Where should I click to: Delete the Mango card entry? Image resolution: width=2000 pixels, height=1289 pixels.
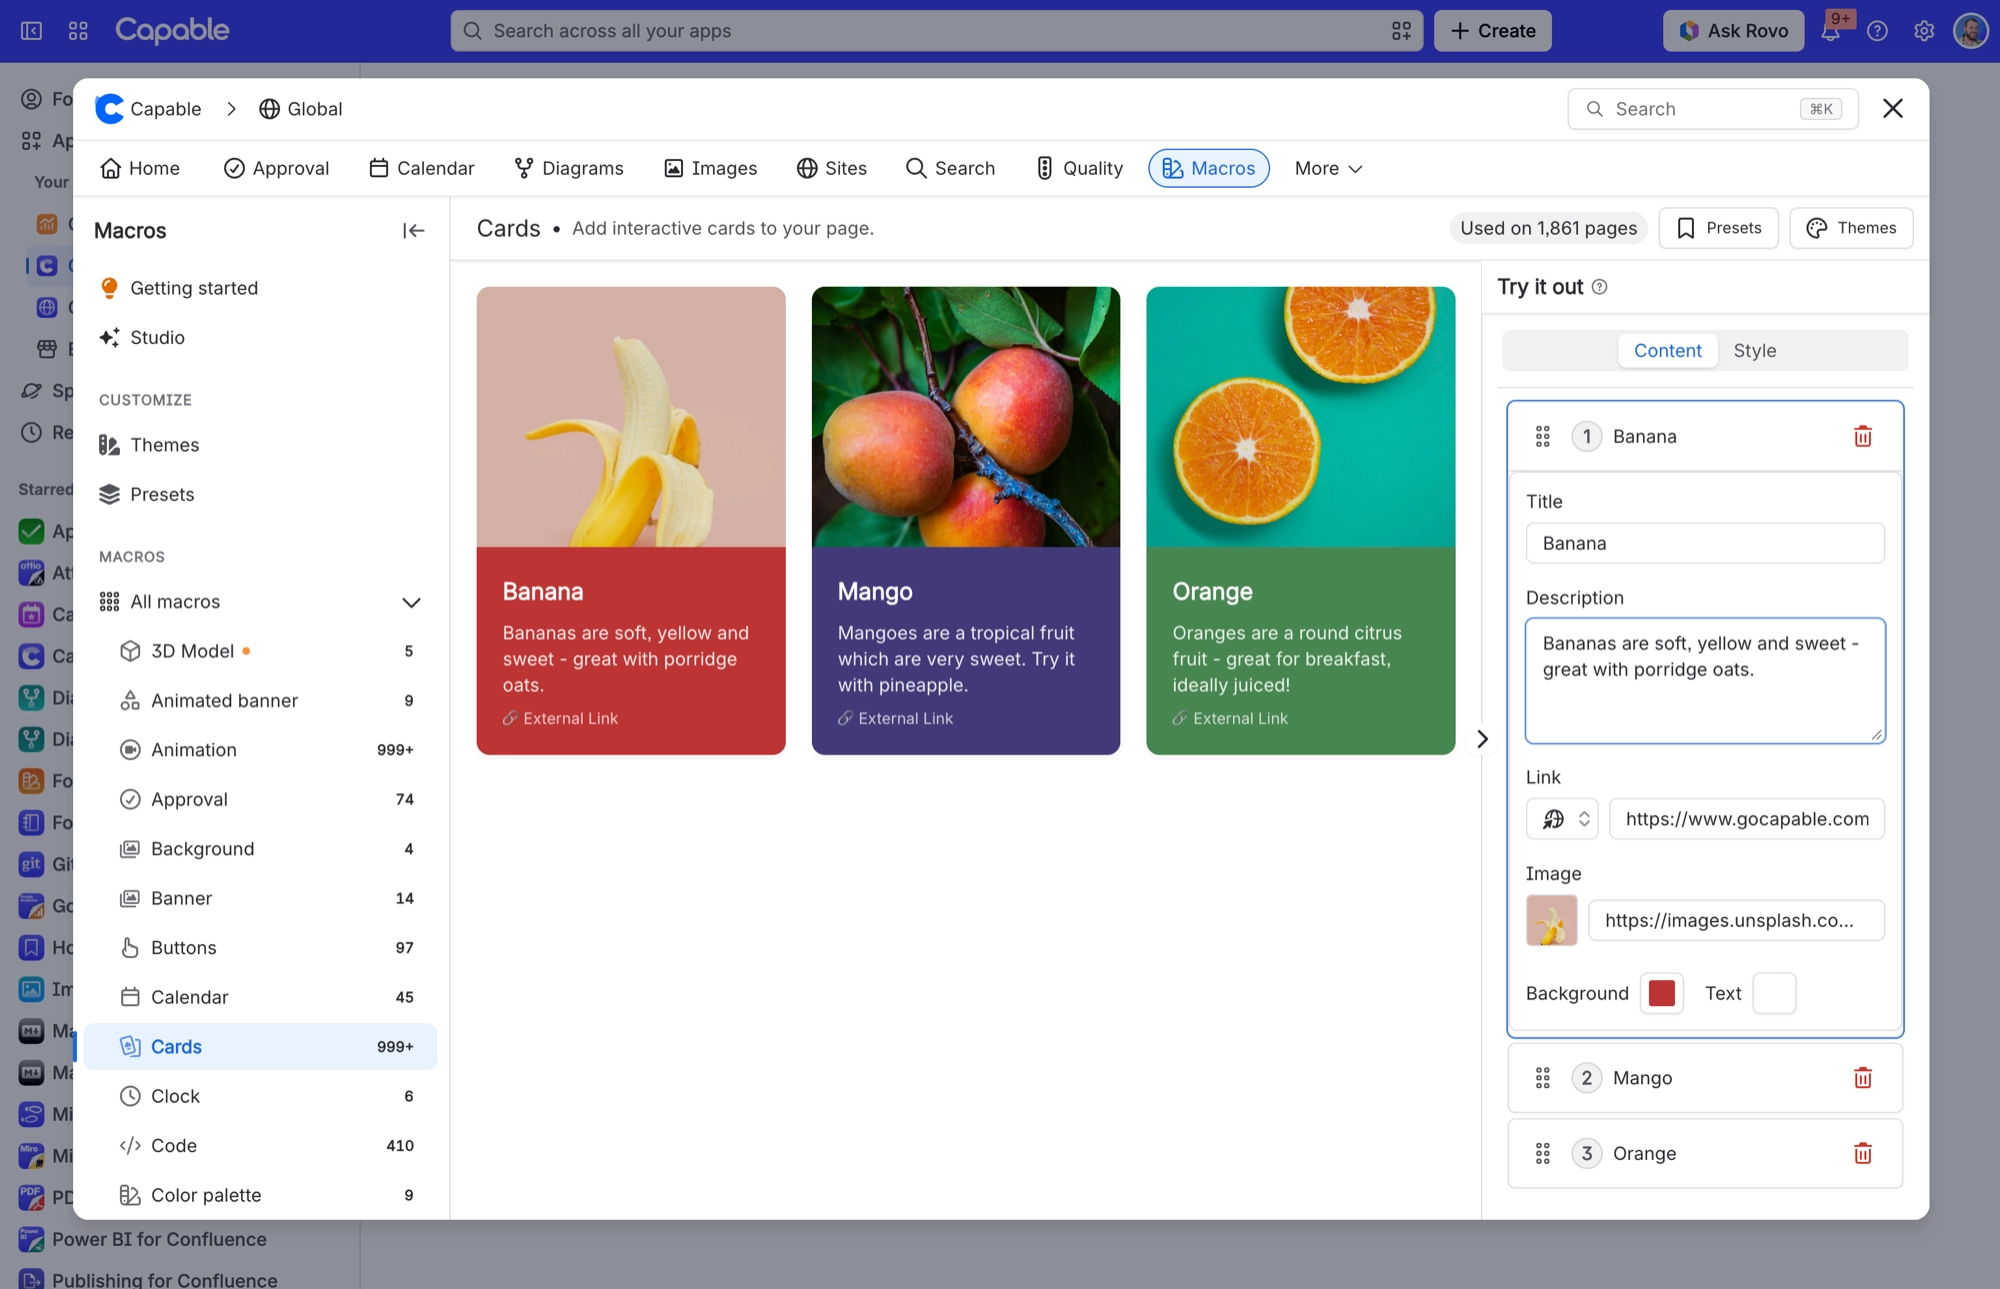[x=1863, y=1078]
